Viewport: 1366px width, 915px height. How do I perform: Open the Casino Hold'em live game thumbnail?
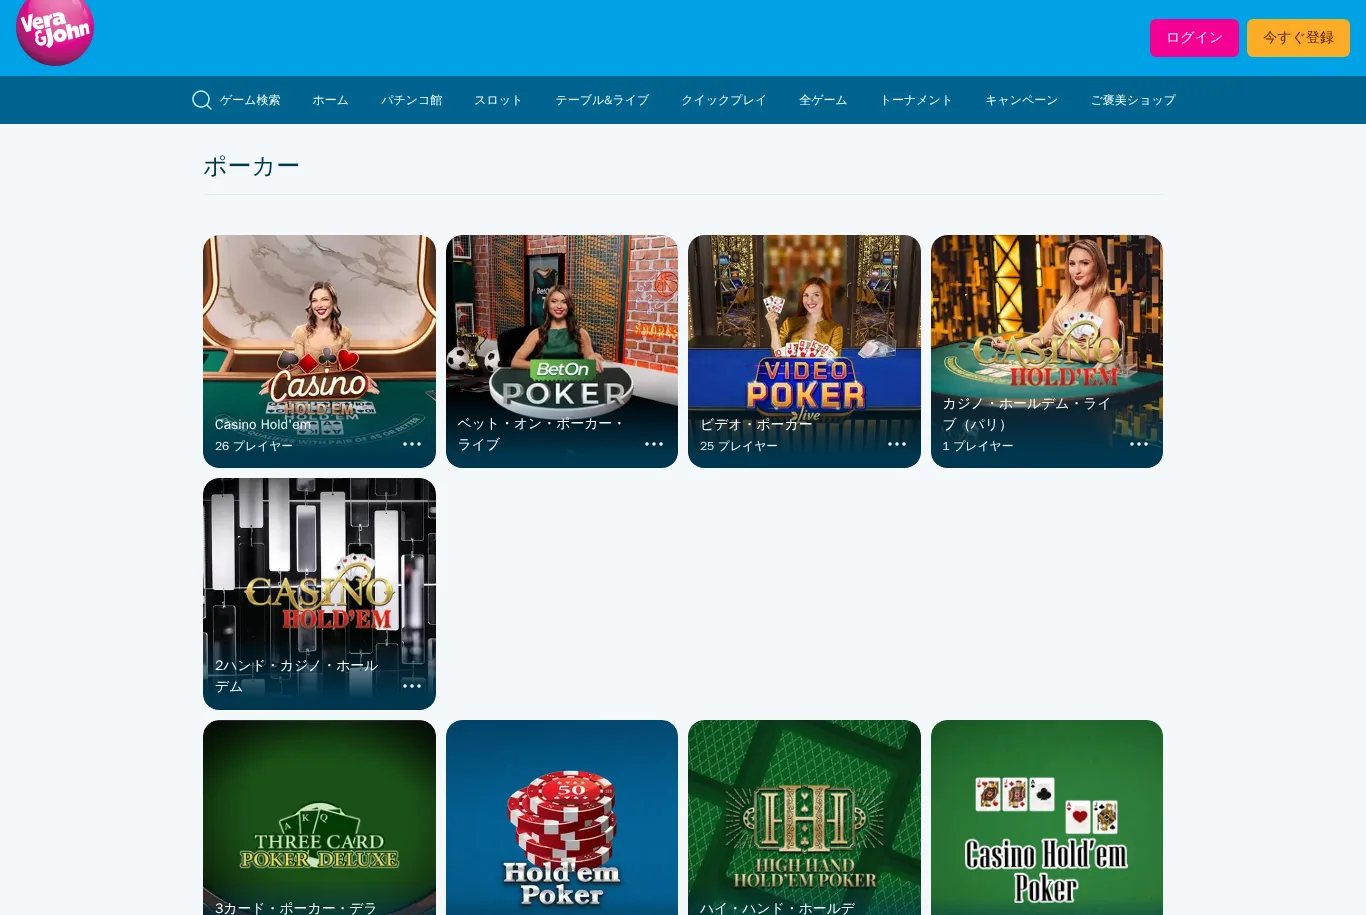319,351
